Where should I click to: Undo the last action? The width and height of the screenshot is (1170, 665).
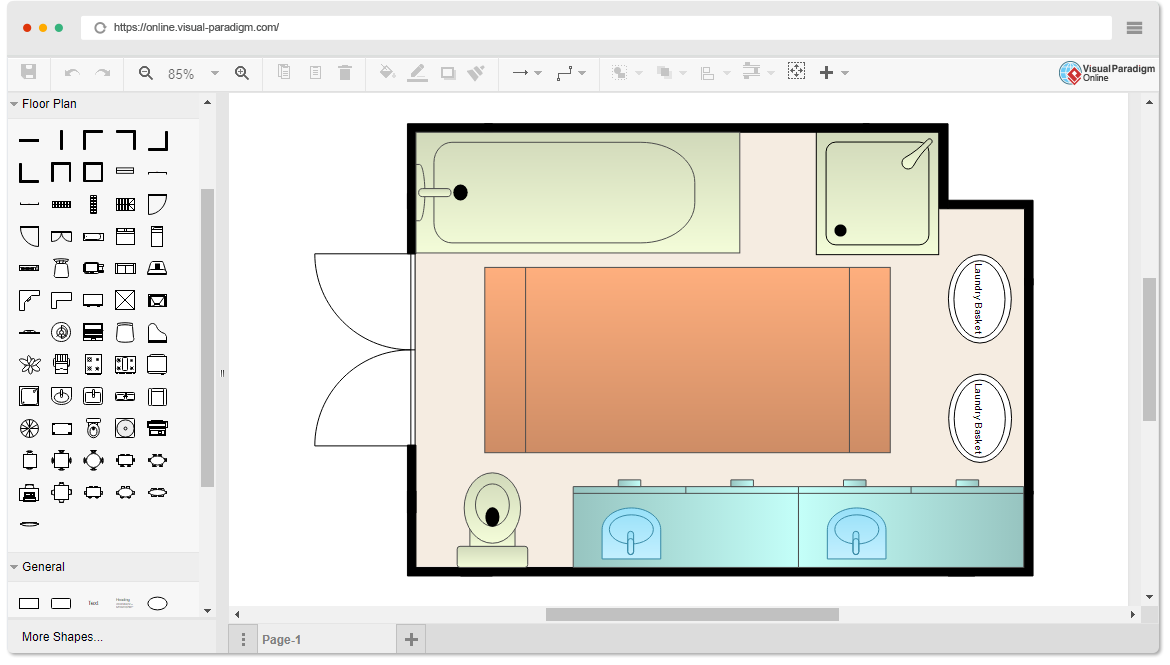72,72
